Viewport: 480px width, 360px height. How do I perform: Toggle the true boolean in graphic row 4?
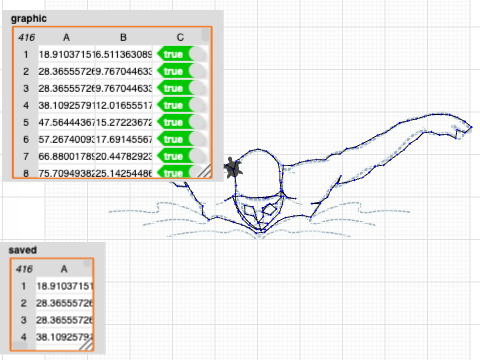pos(180,105)
